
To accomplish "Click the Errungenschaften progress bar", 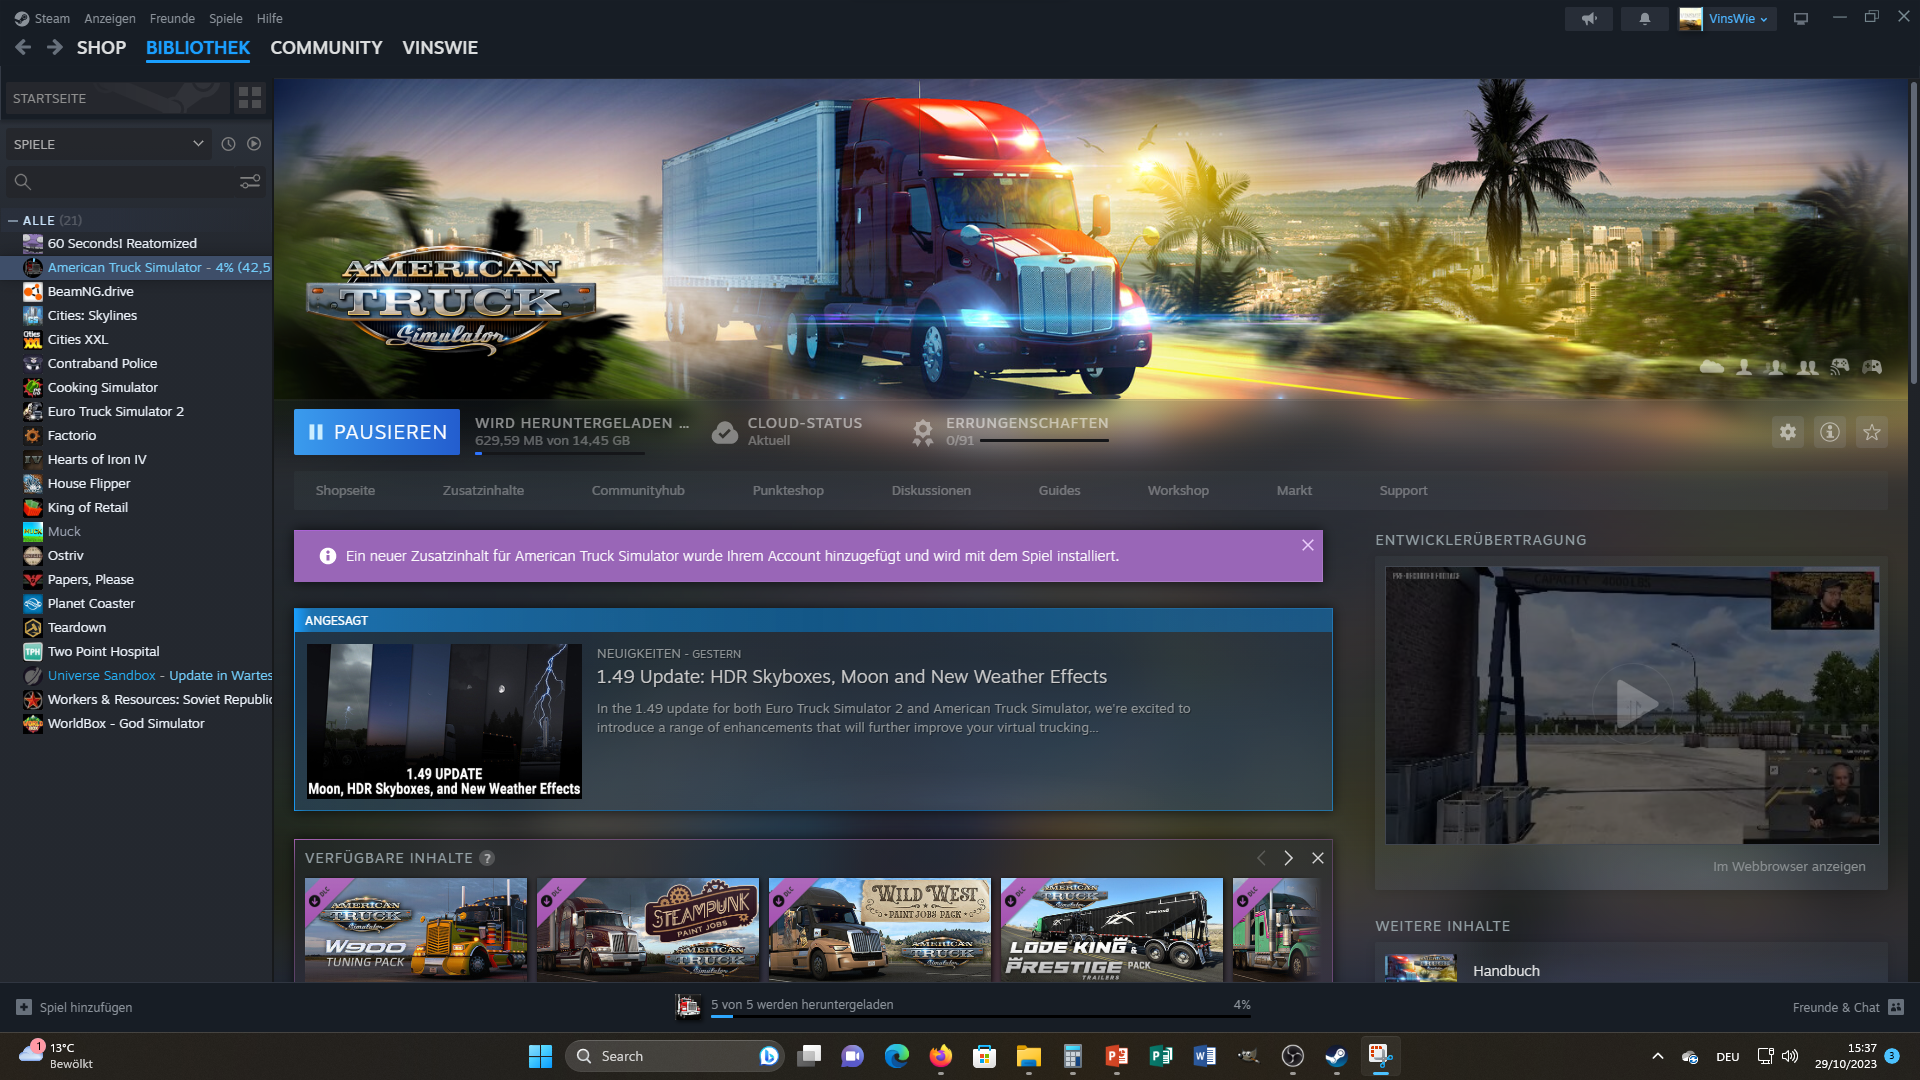I will [1044, 440].
